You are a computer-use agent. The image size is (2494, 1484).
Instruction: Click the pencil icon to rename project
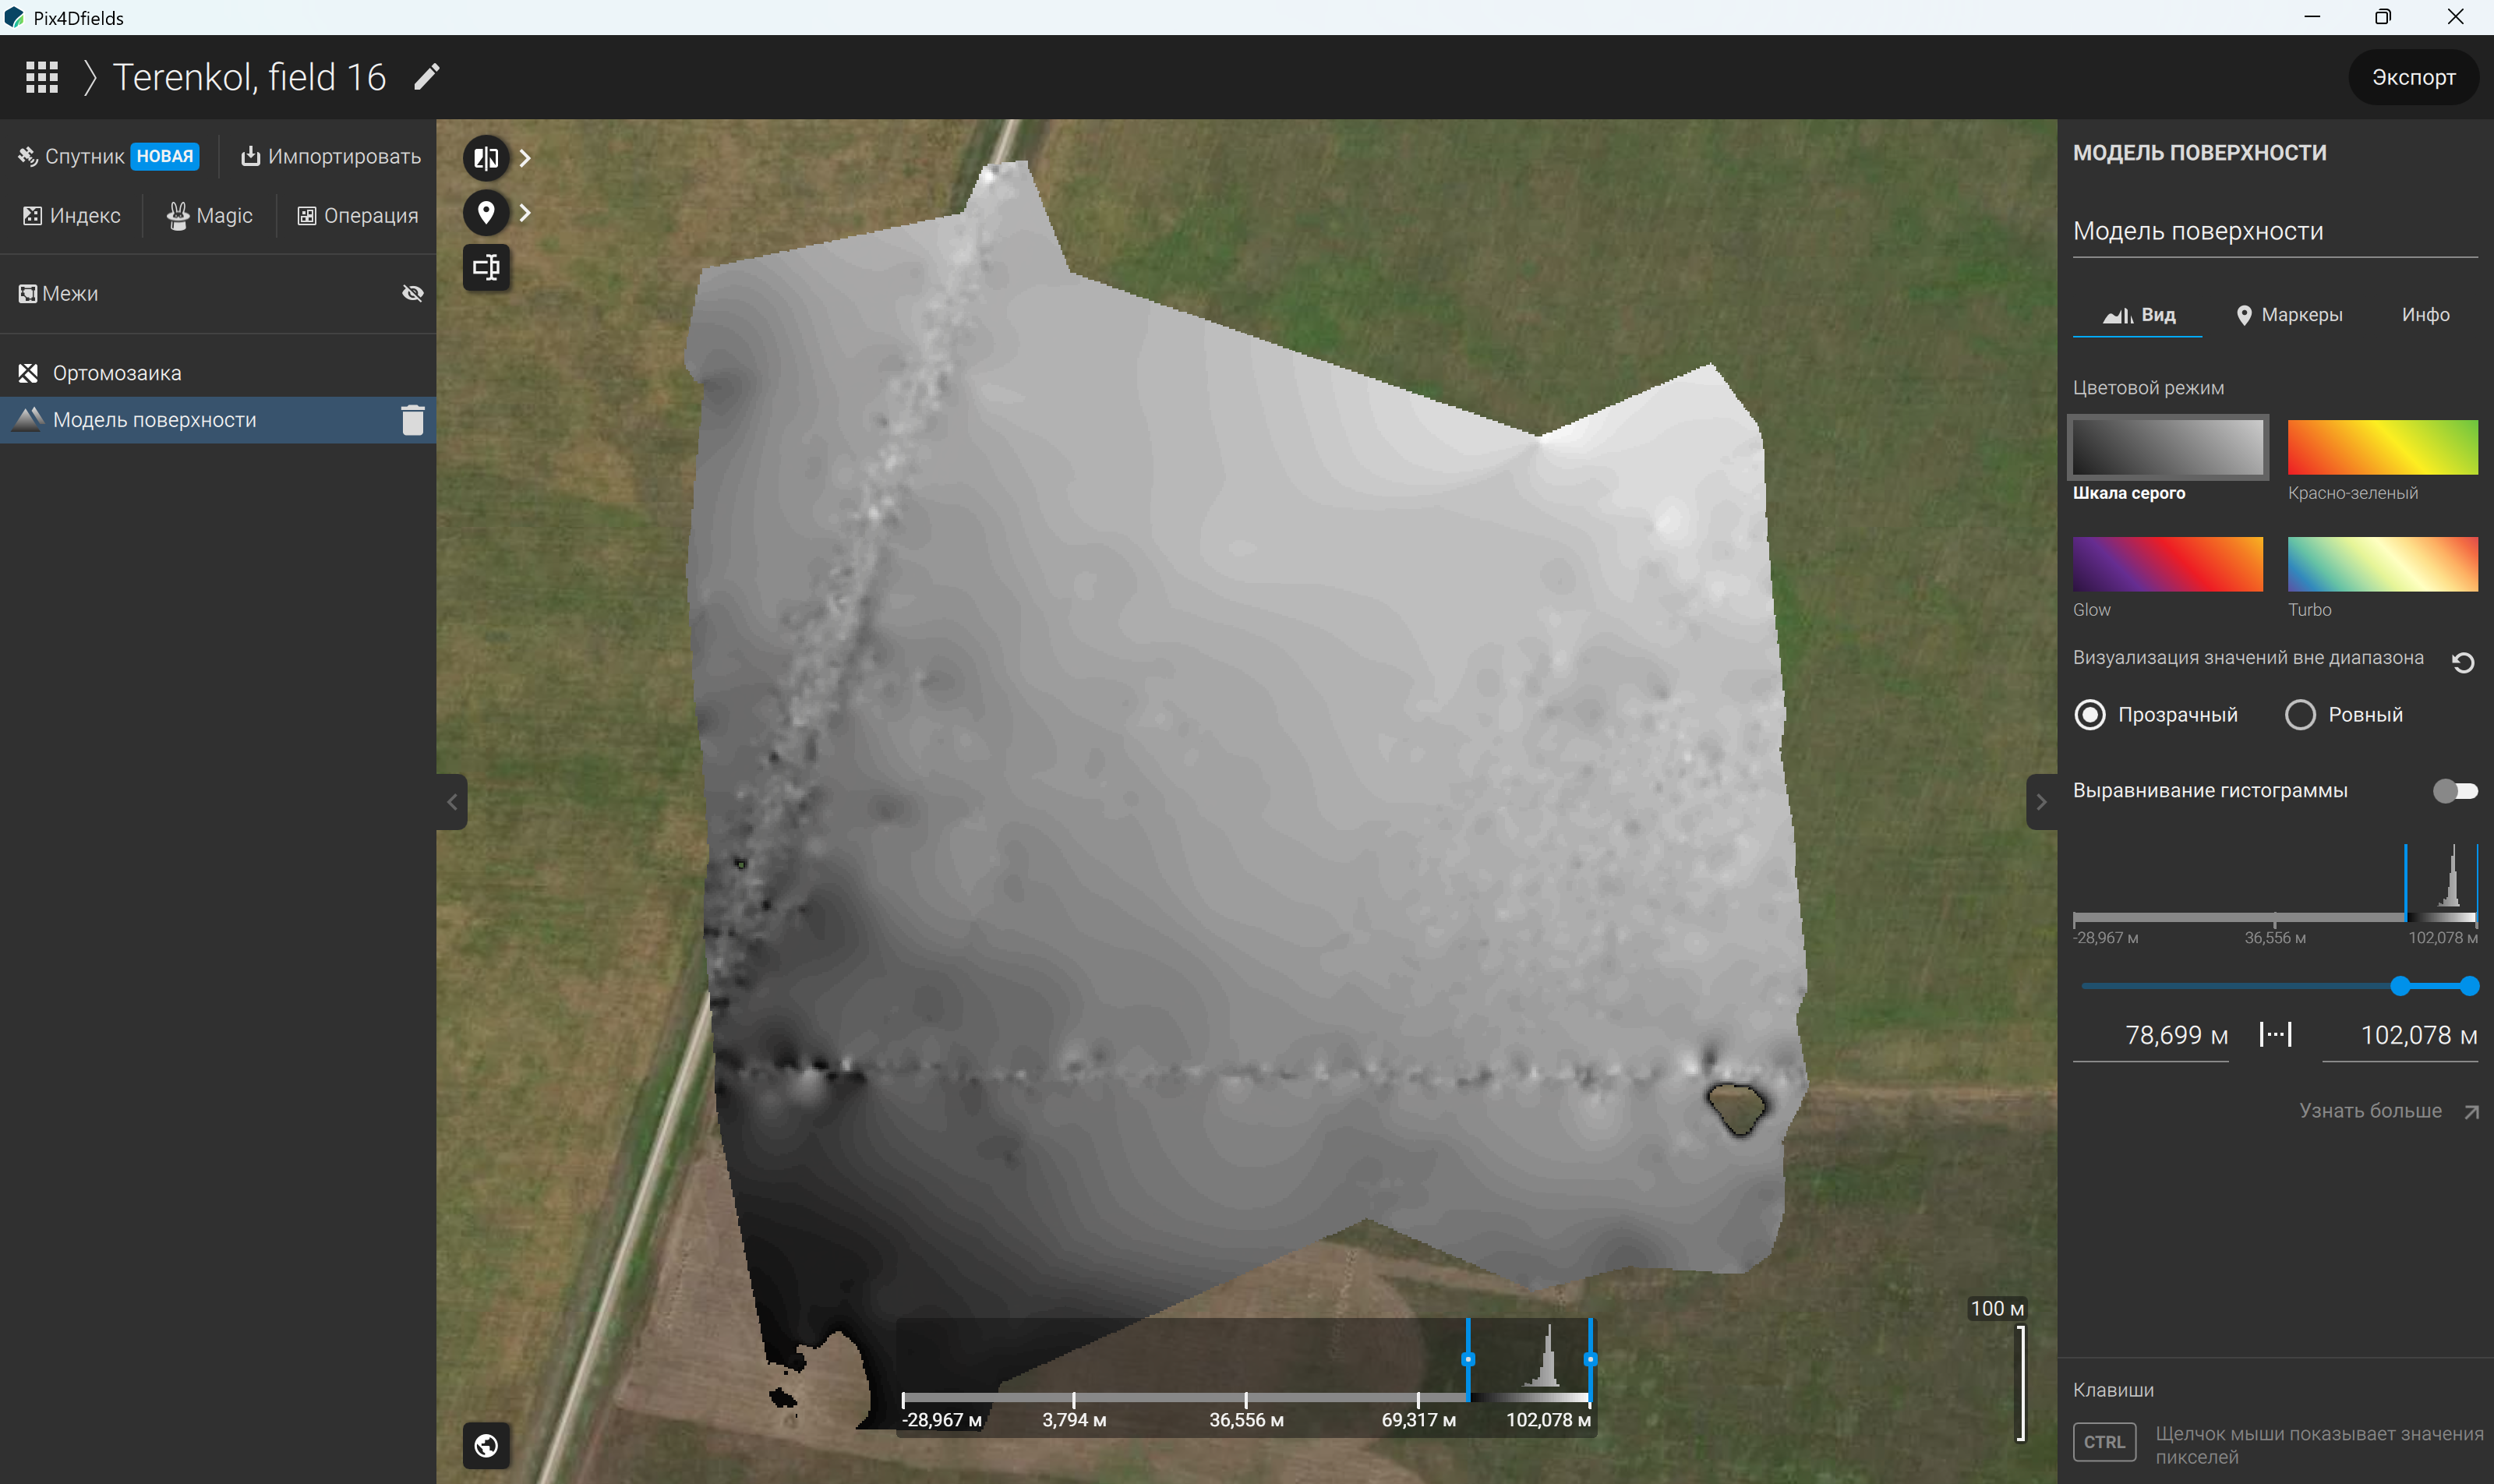(x=427, y=76)
